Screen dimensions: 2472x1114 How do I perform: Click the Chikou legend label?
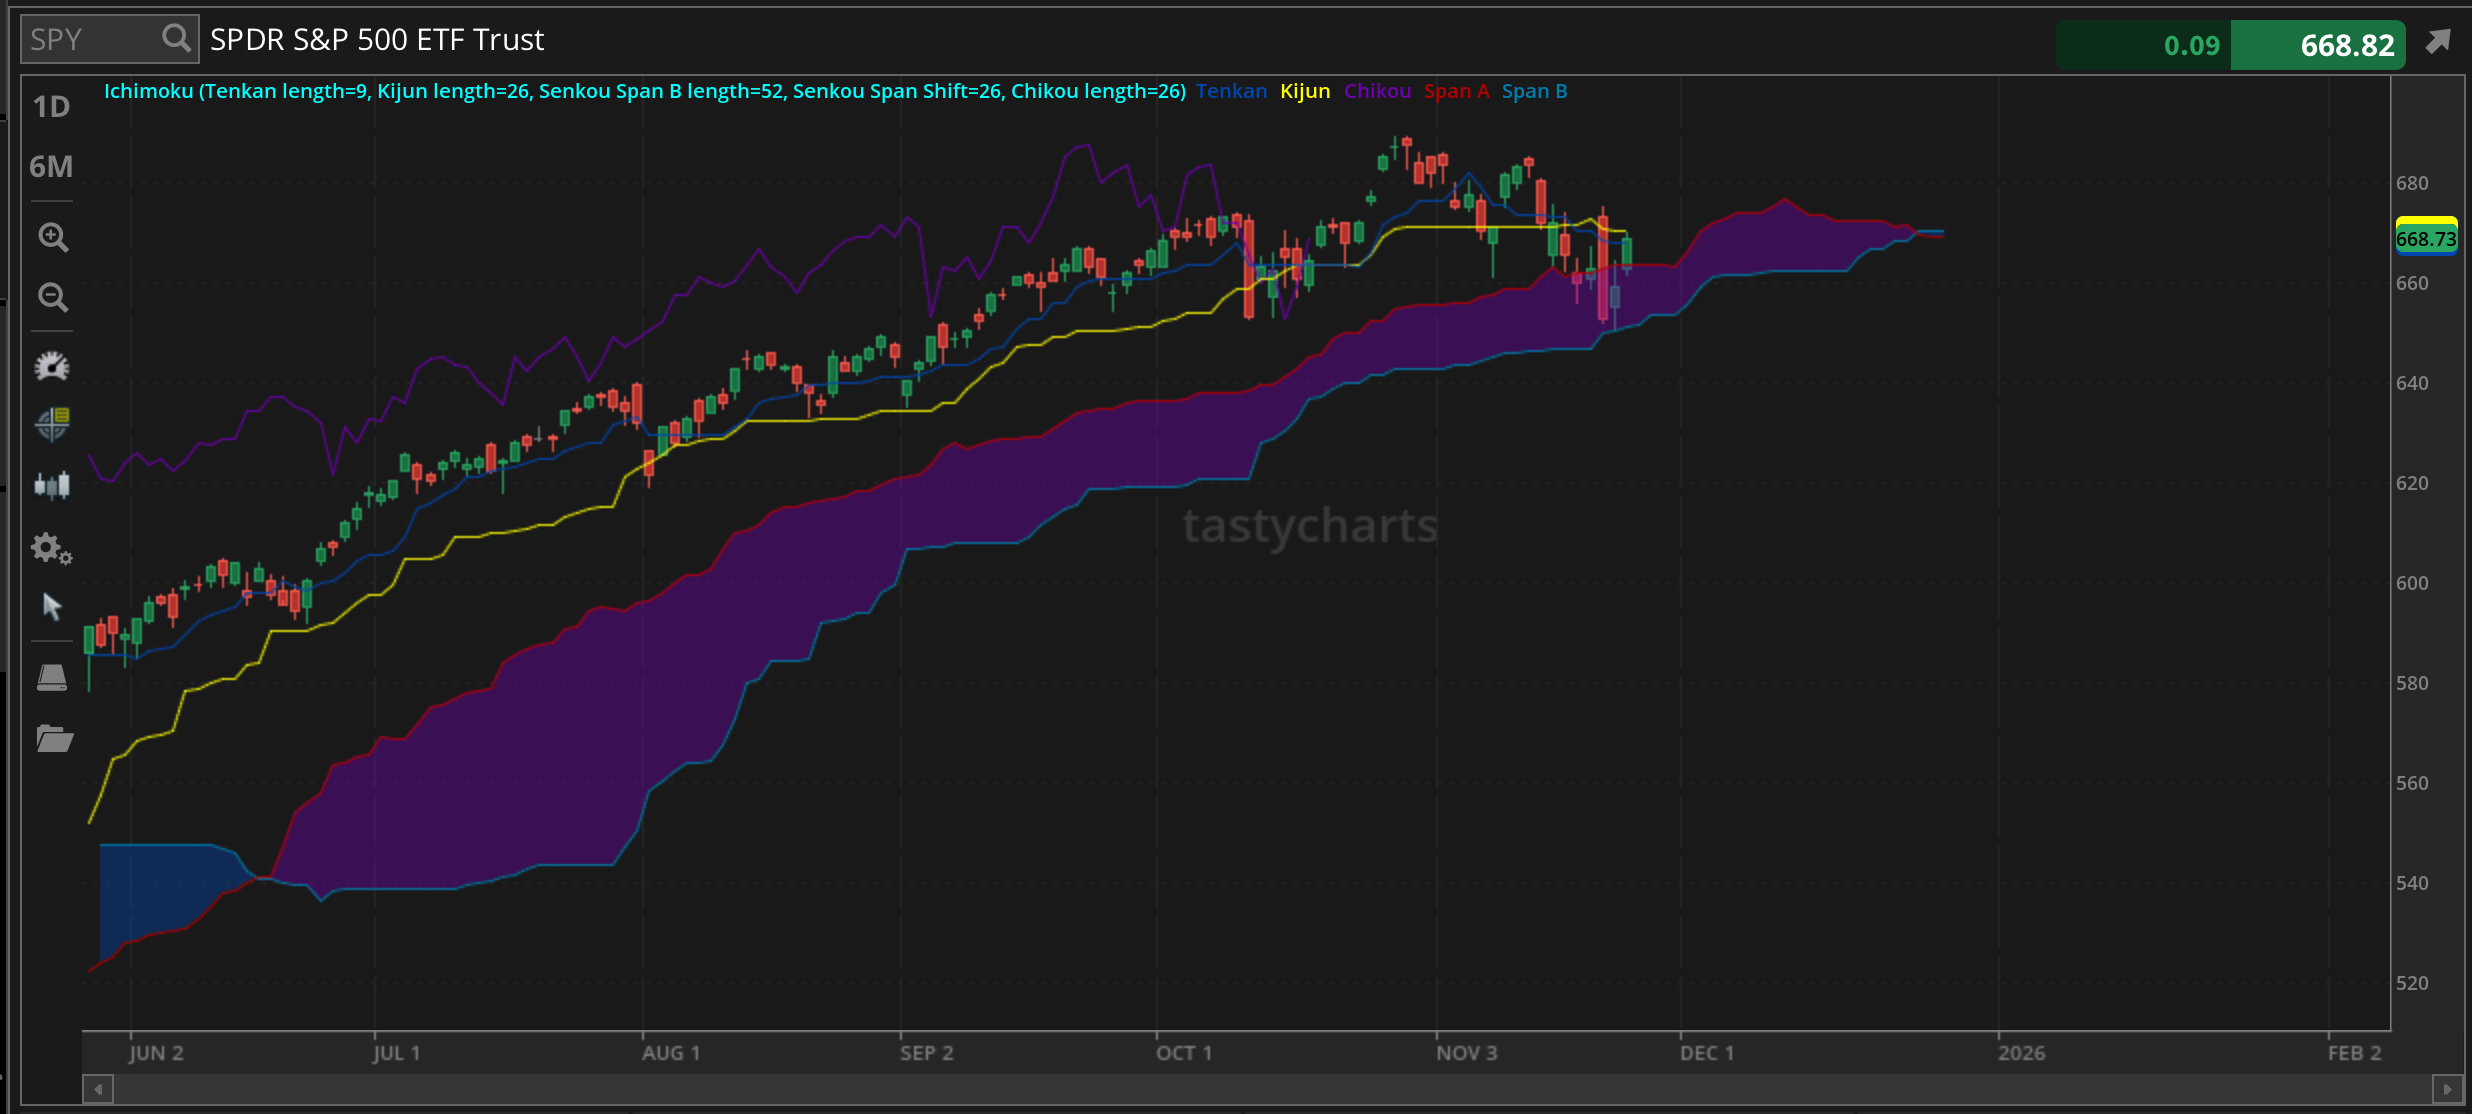point(1377,91)
